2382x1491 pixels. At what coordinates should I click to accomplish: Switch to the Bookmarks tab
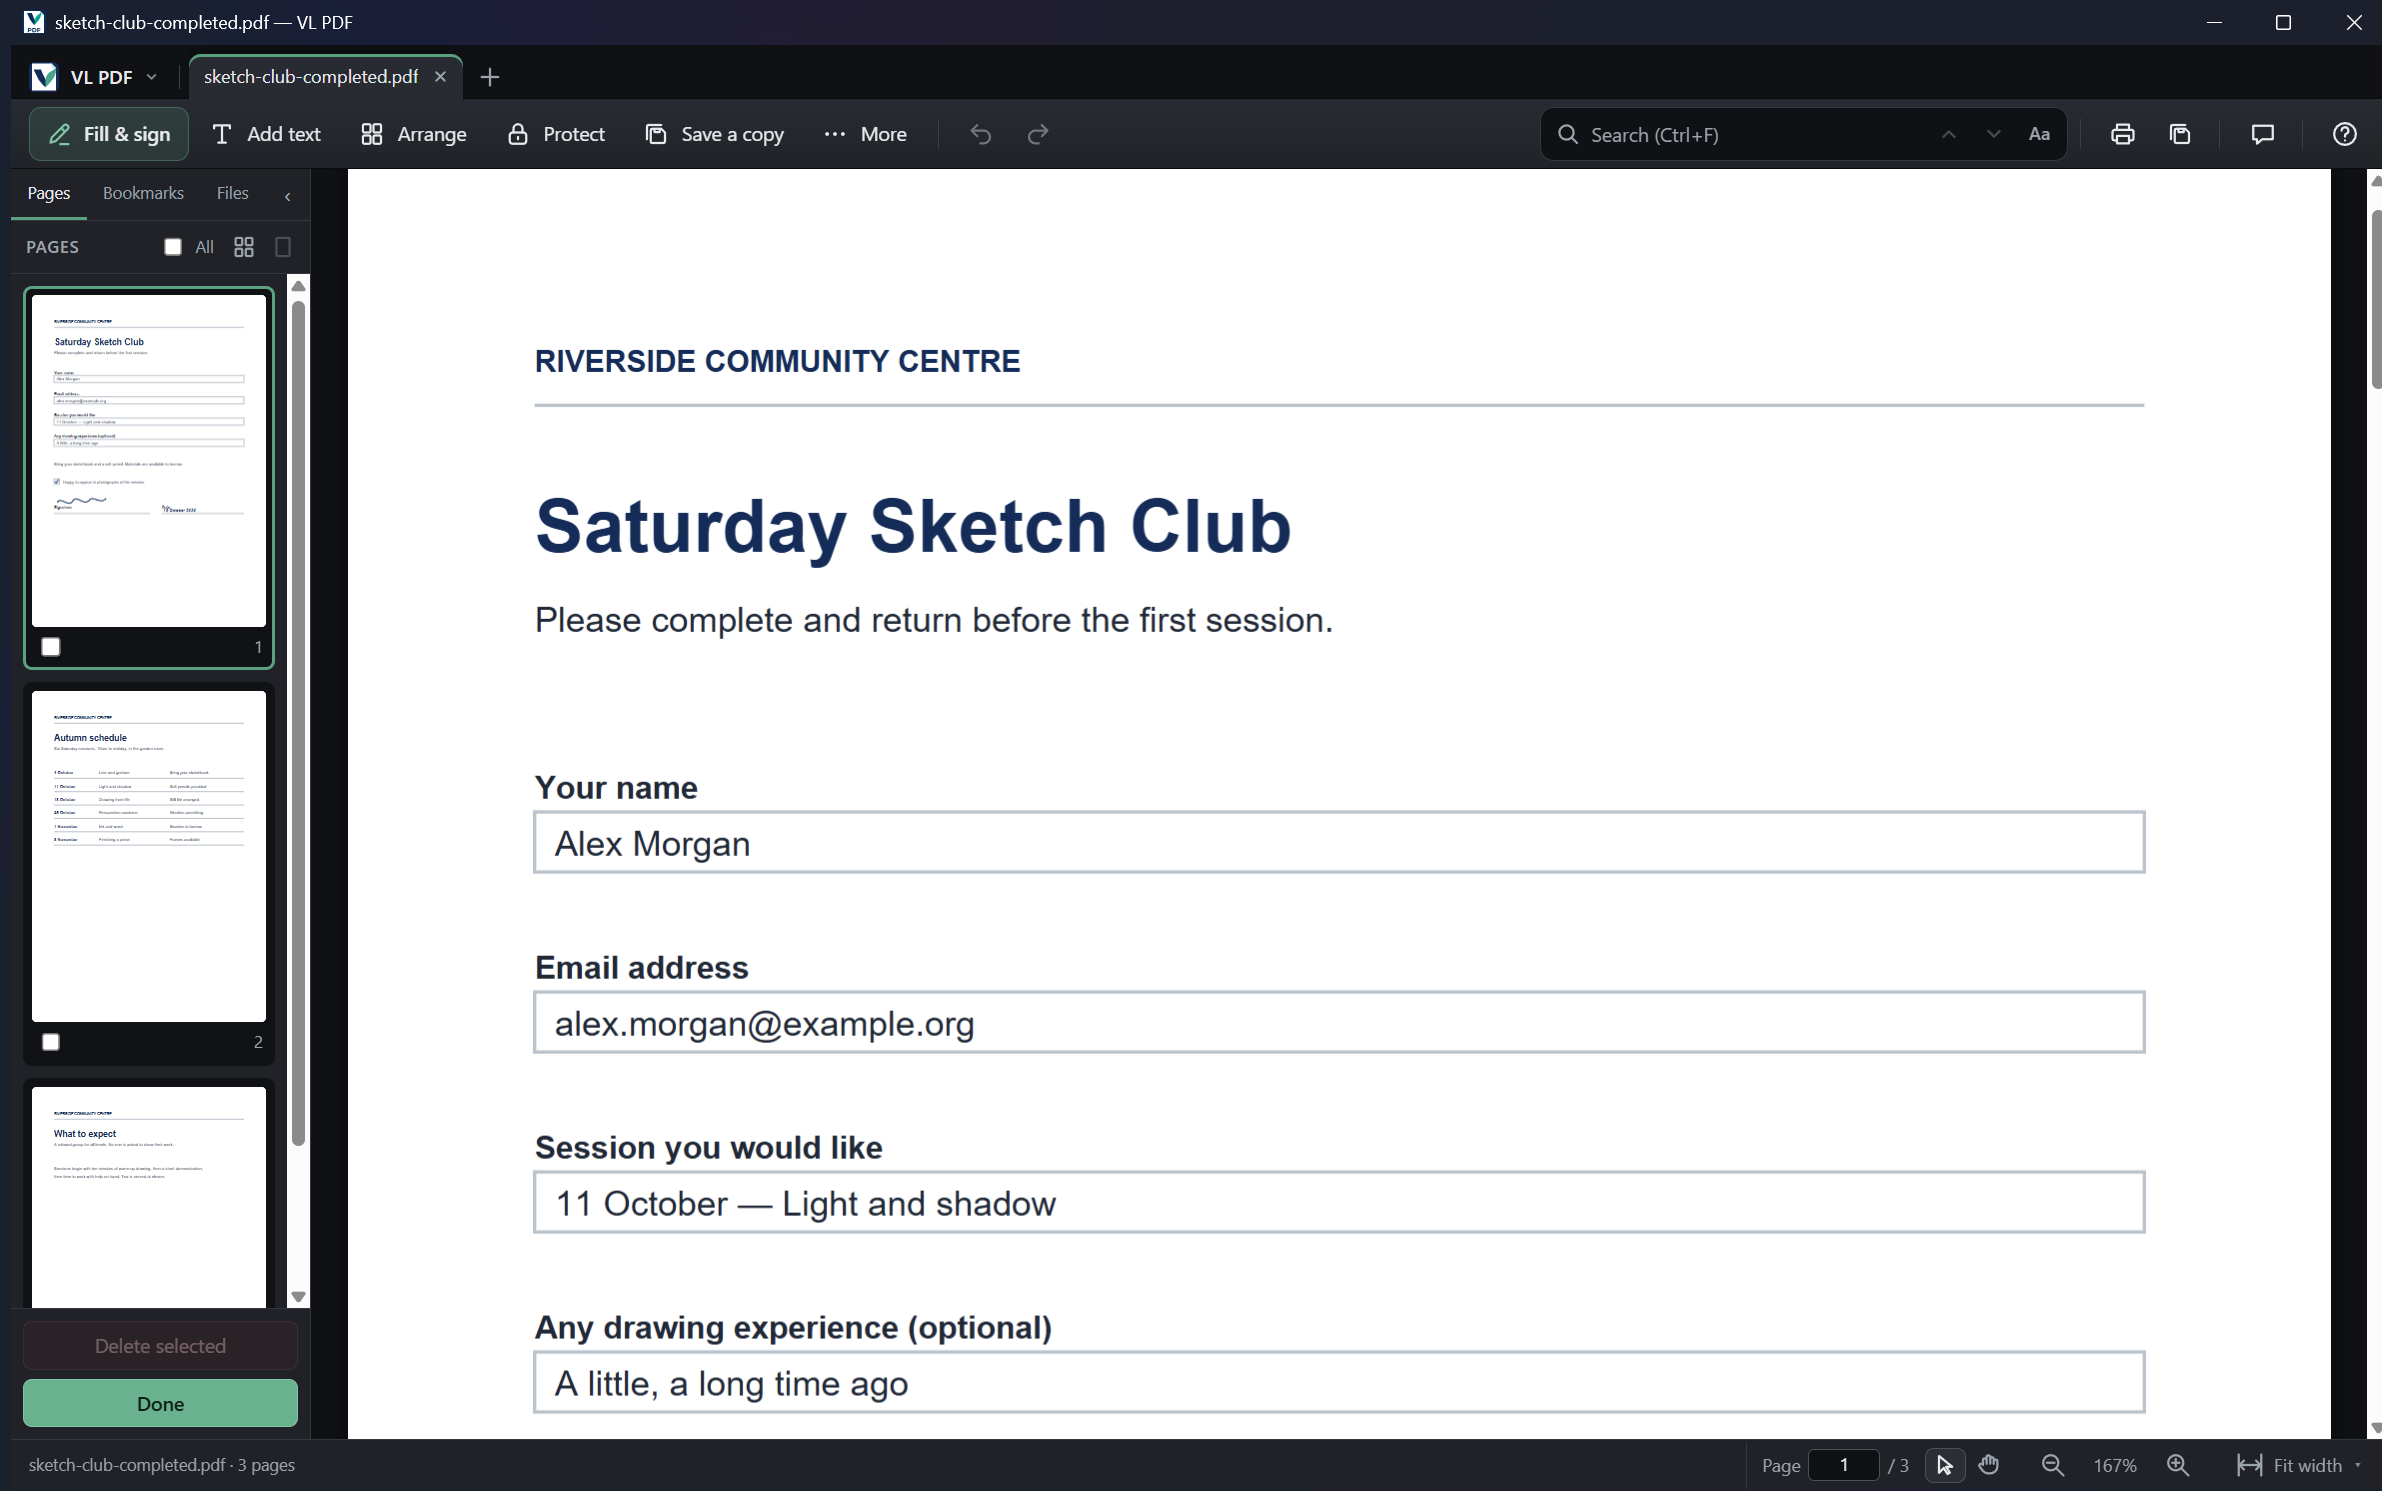[143, 193]
